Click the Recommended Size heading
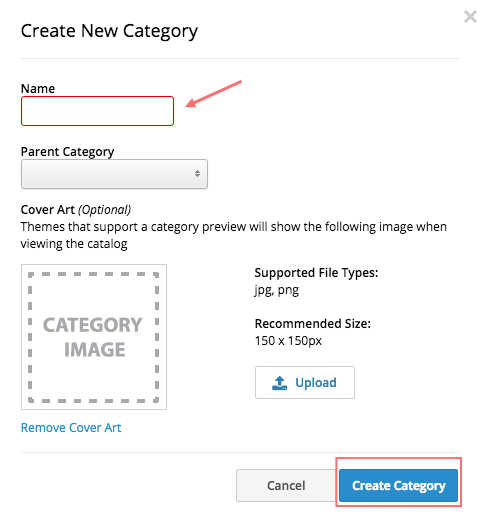479x513 pixels. (313, 324)
